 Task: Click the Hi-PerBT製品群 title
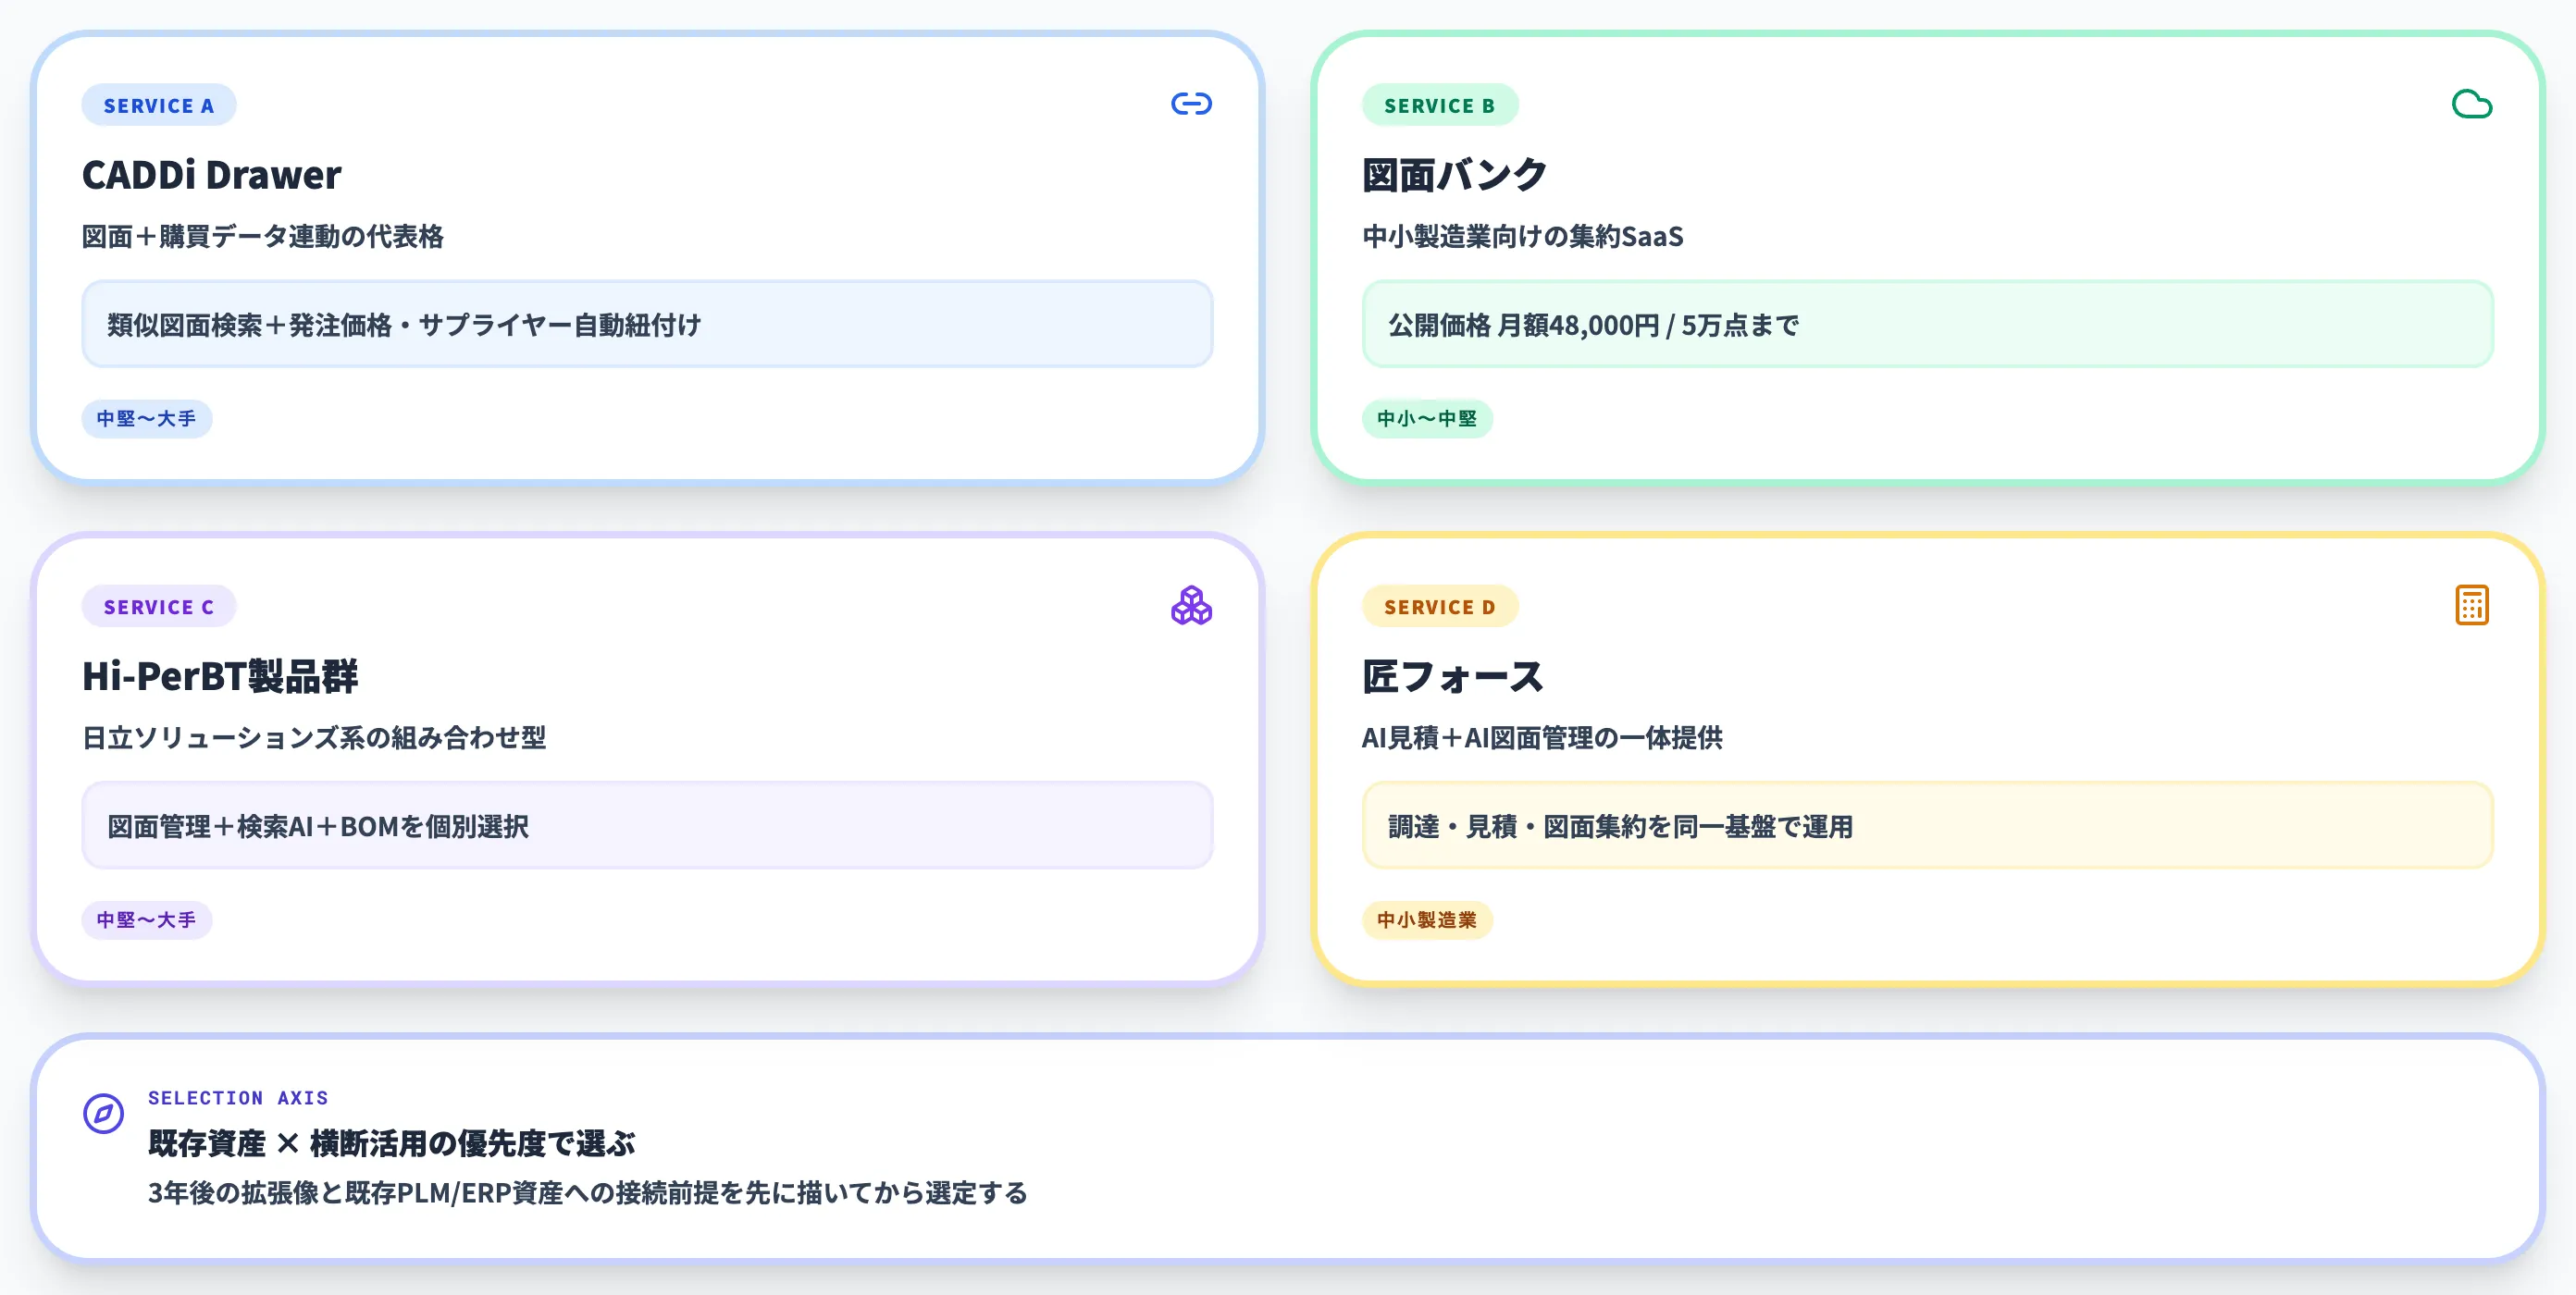[x=220, y=676]
